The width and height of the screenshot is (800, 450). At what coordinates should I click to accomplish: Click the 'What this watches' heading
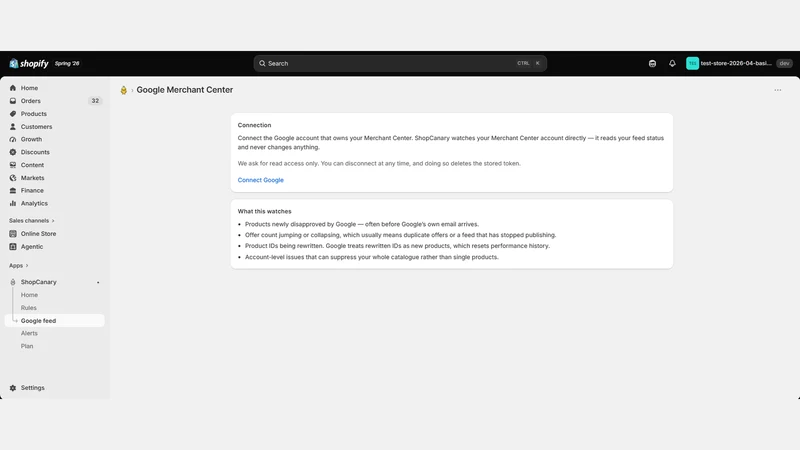pyautogui.click(x=264, y=211)
